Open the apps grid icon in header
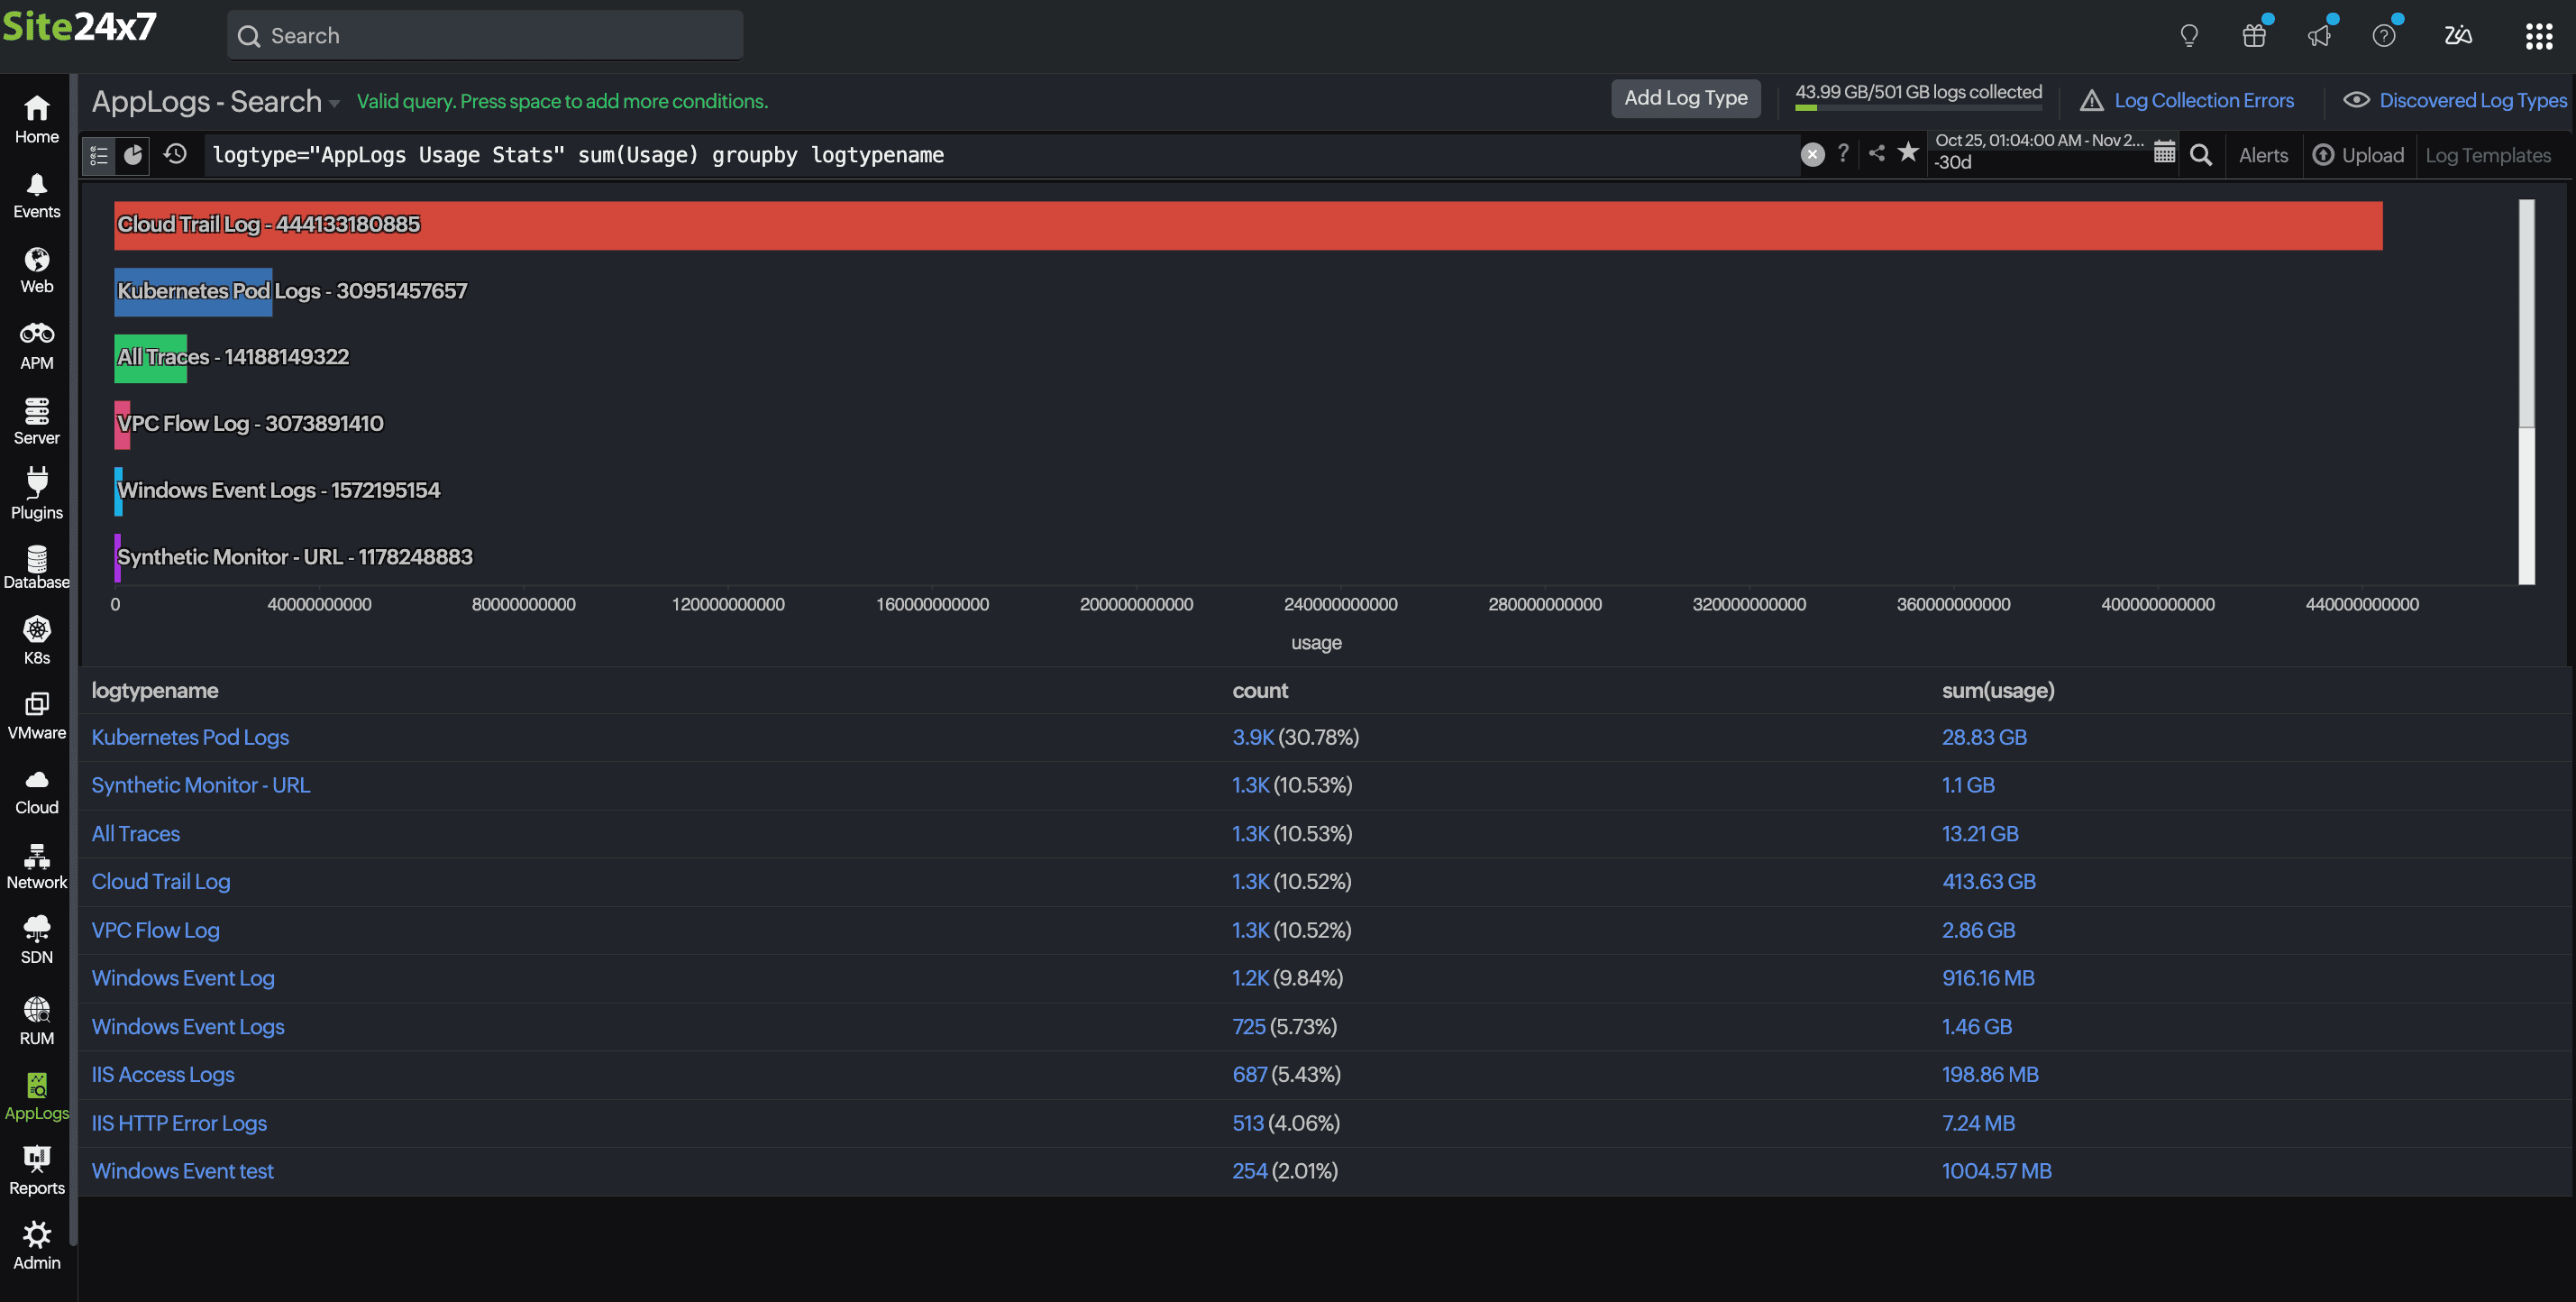 tap(2538, 37)
